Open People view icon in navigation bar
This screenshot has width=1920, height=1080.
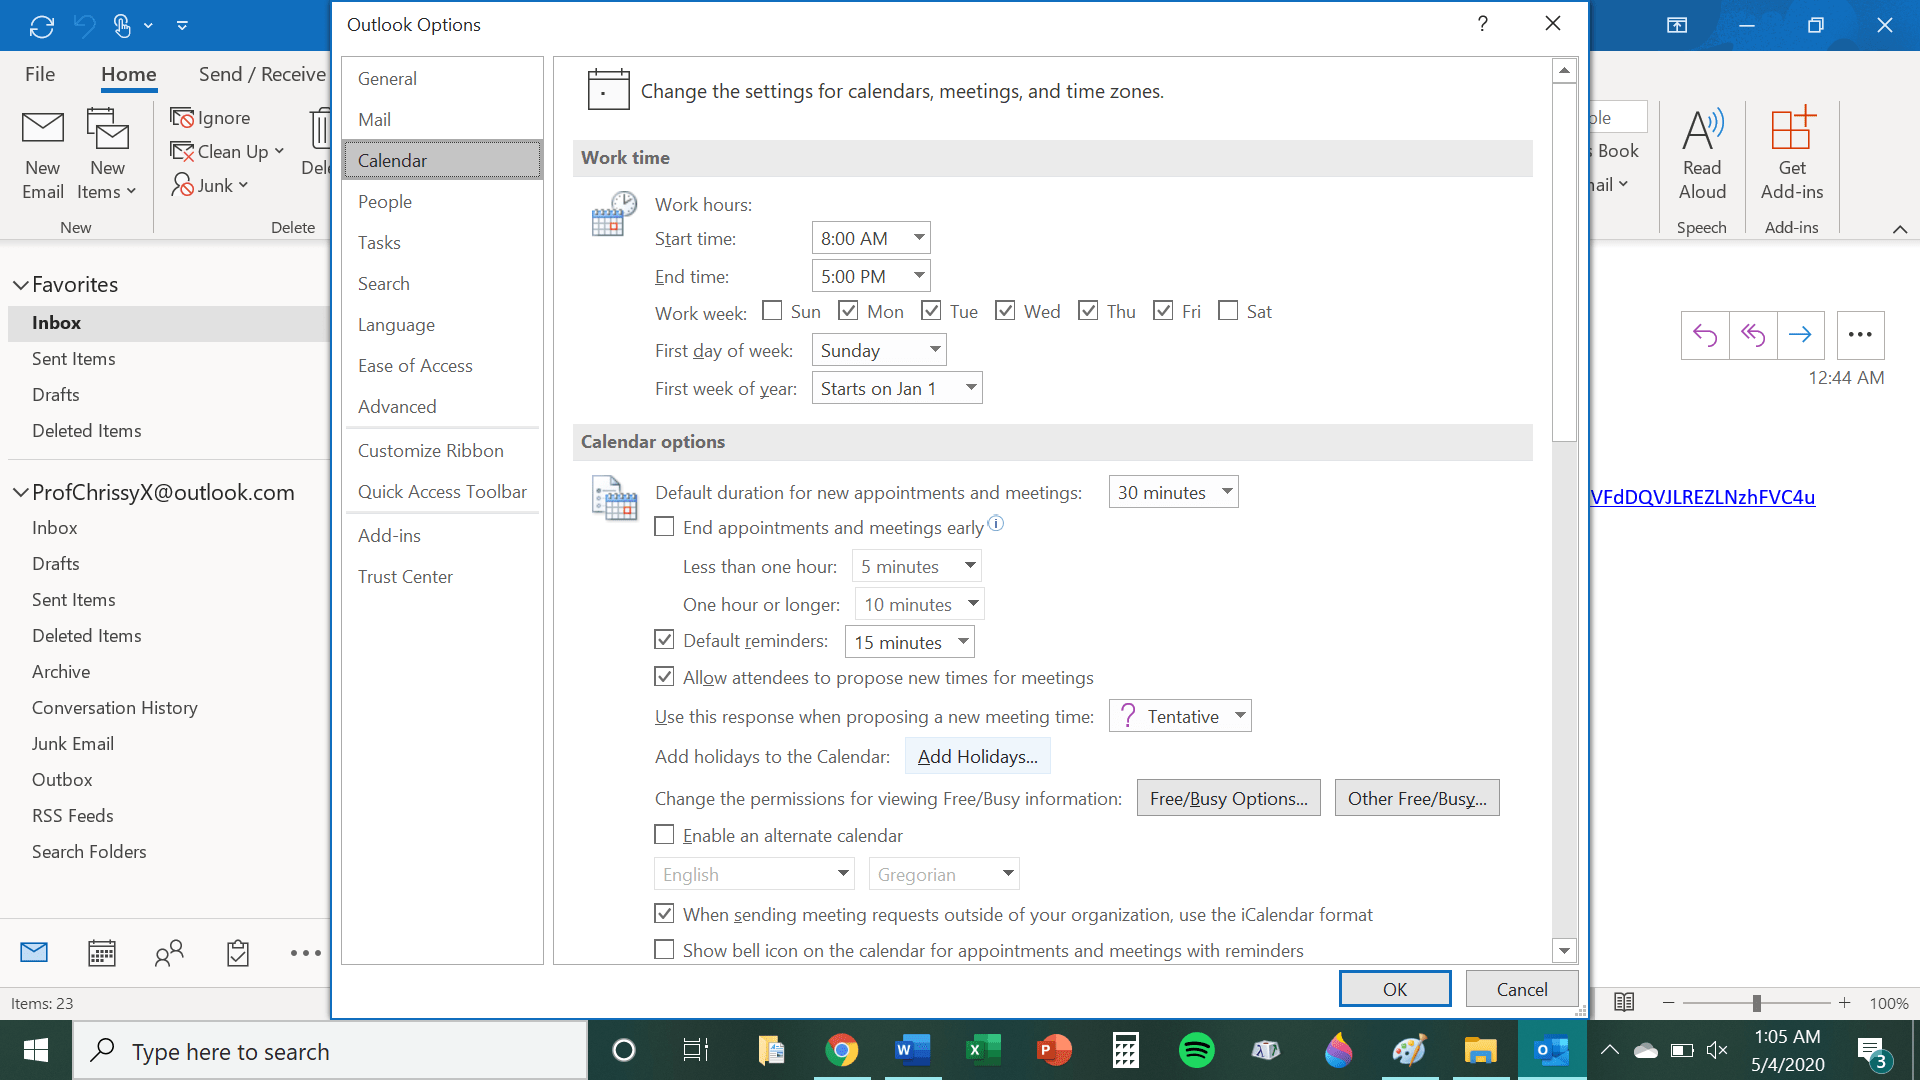[169, 953]
